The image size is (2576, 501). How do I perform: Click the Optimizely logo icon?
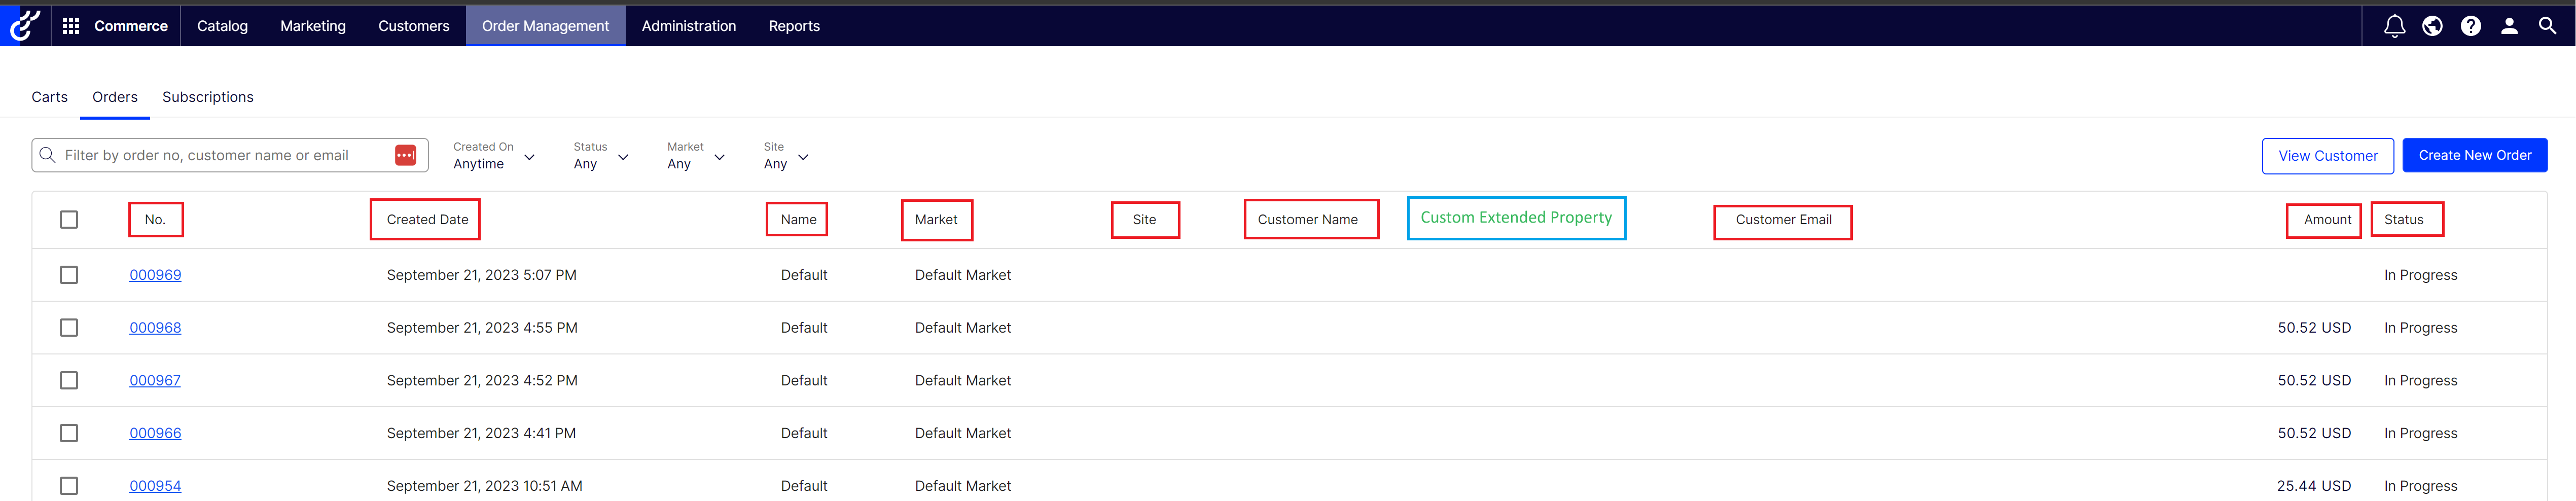coord(24,25)
